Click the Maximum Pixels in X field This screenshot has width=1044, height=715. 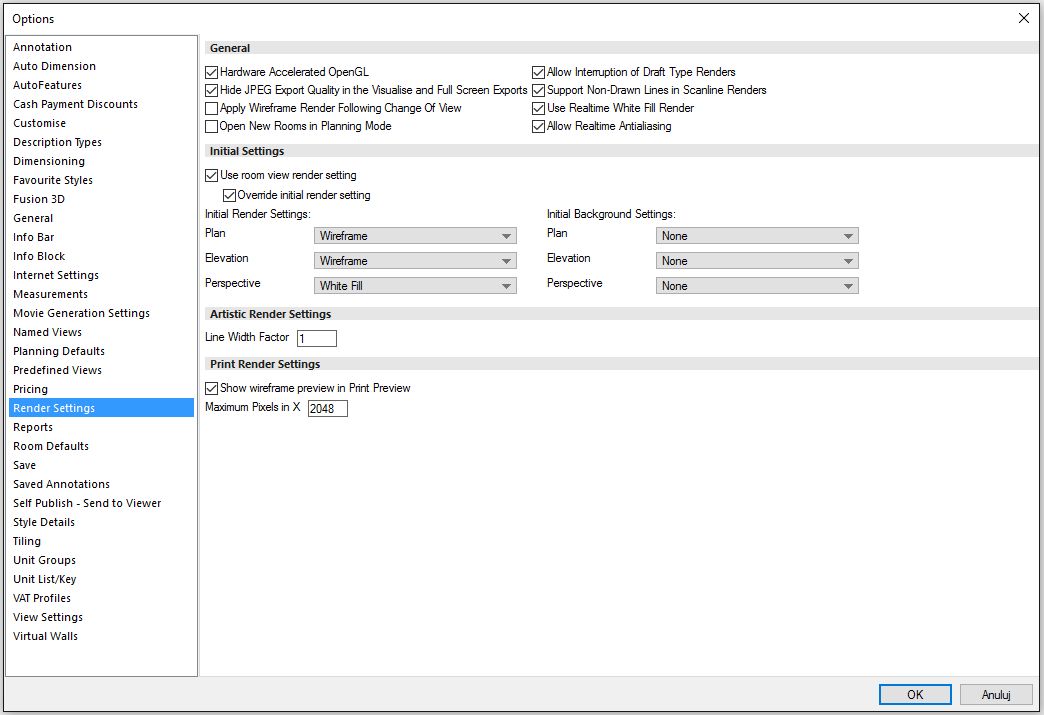coord(327,409)
